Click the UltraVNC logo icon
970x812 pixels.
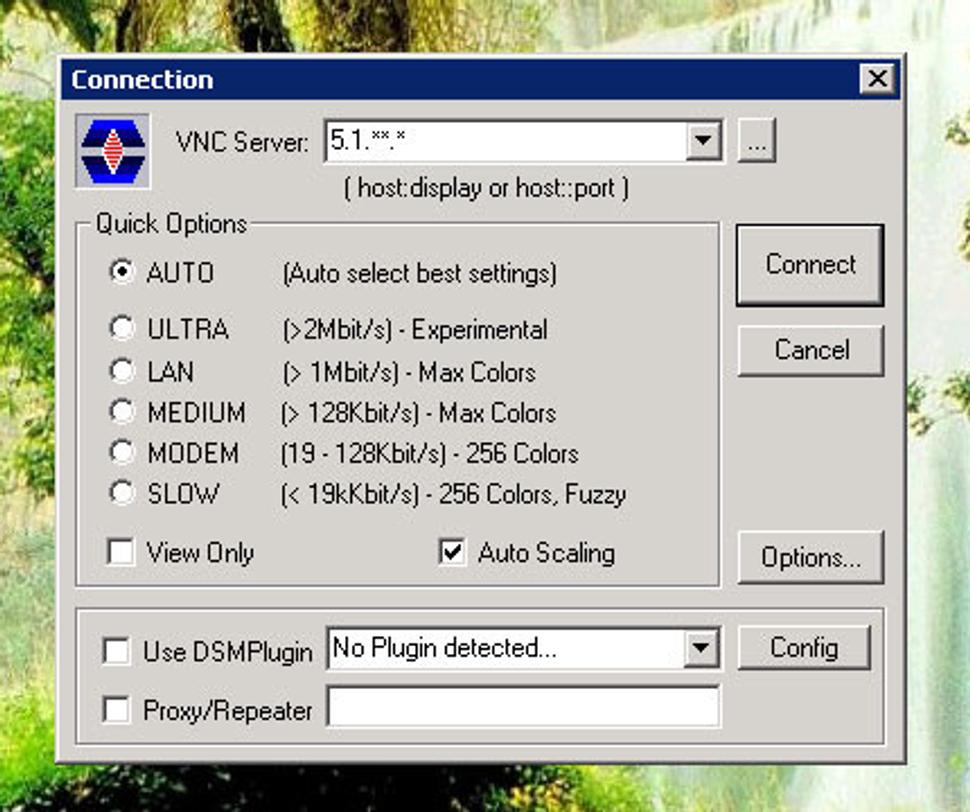113,151
